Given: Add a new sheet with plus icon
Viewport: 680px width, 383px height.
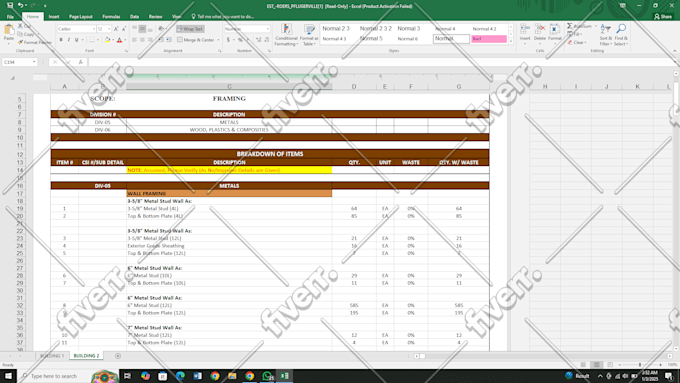Looking at the screenshot, I should [118, 356].
